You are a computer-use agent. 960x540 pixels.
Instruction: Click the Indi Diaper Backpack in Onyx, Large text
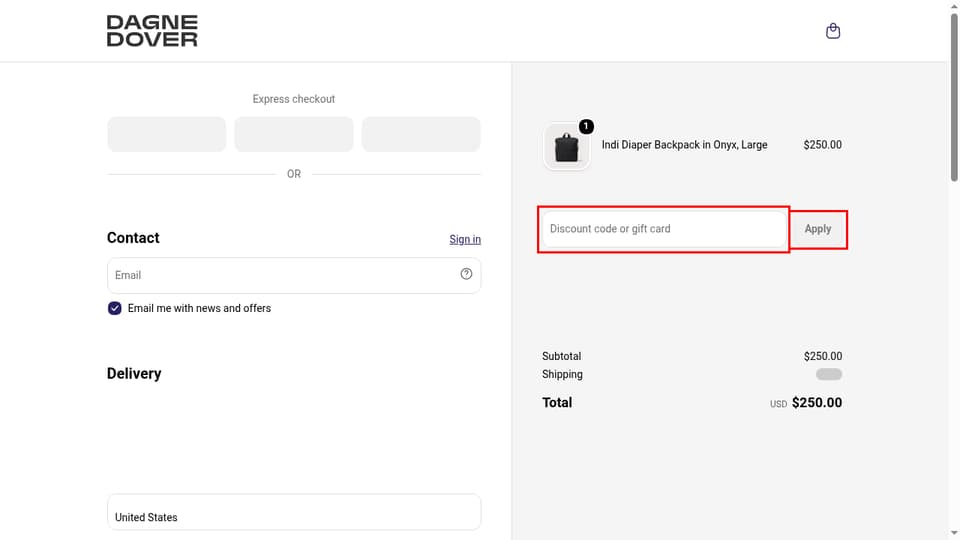[x=684, y=145]
